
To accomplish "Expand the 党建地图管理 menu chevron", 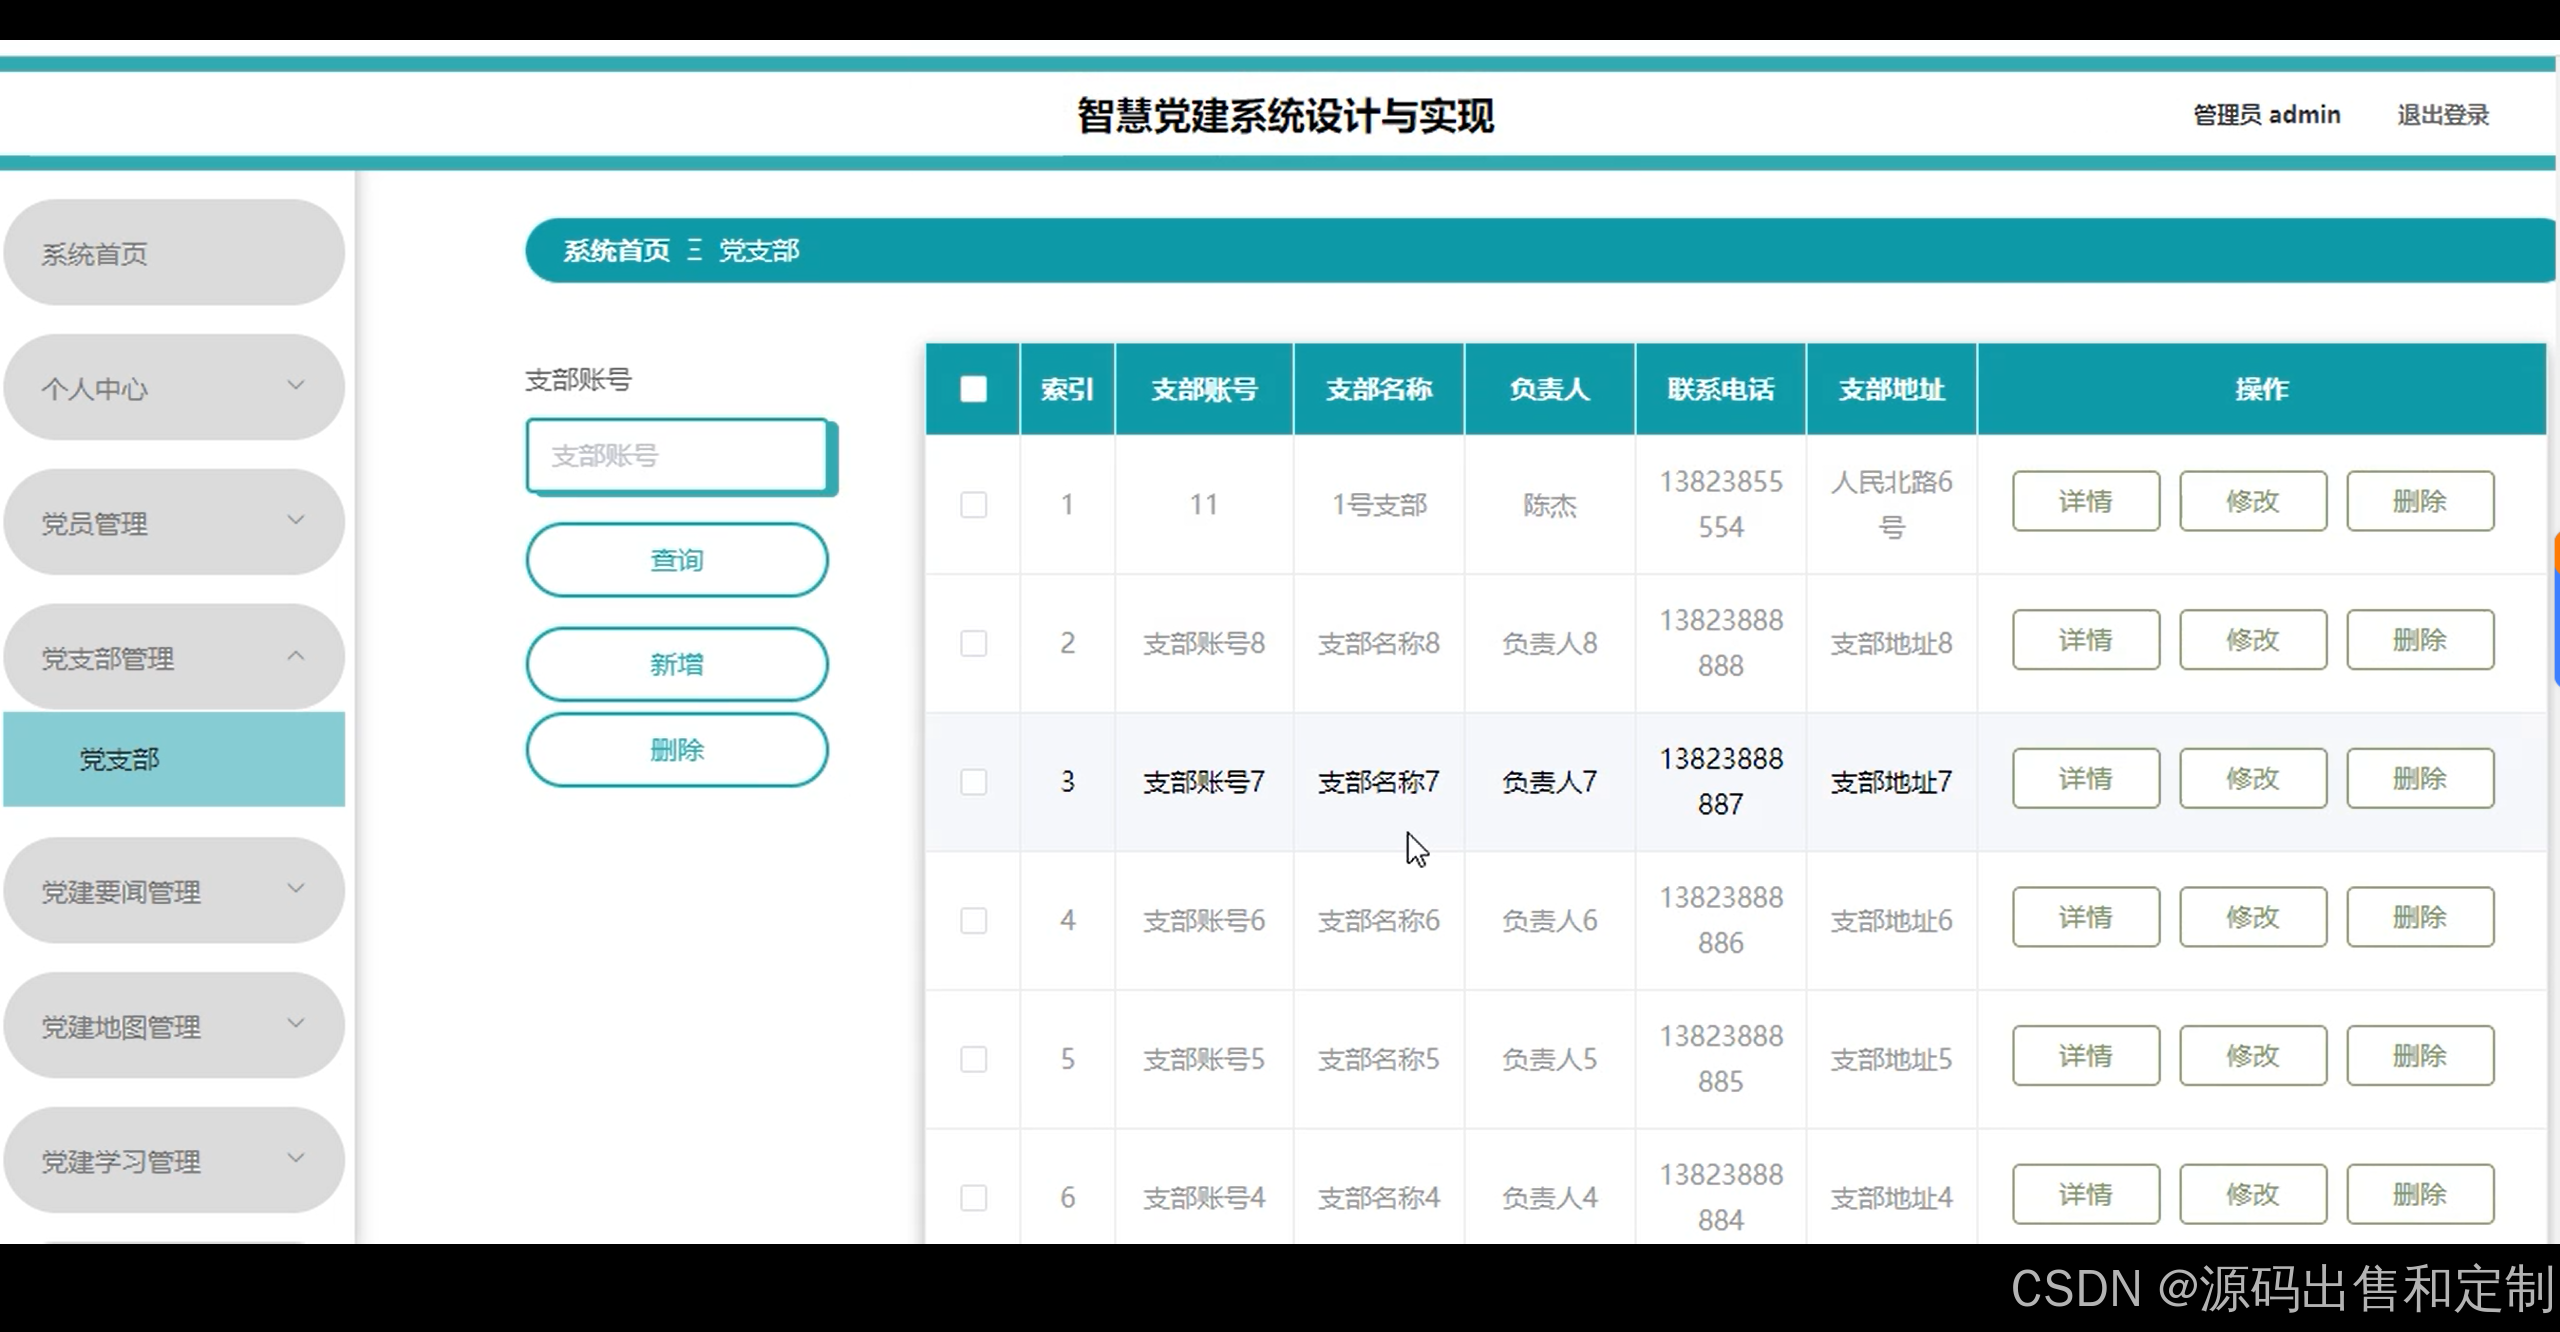I will pyautogui.click(x=295, y=1024).
